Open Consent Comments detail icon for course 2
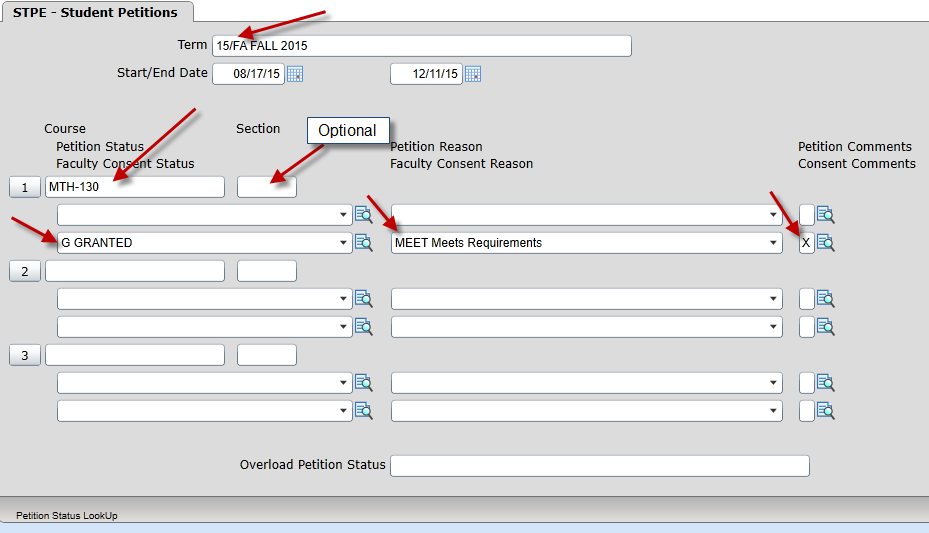Image resolution: width=929 pixels, height=533 pixels. [826, 327]
